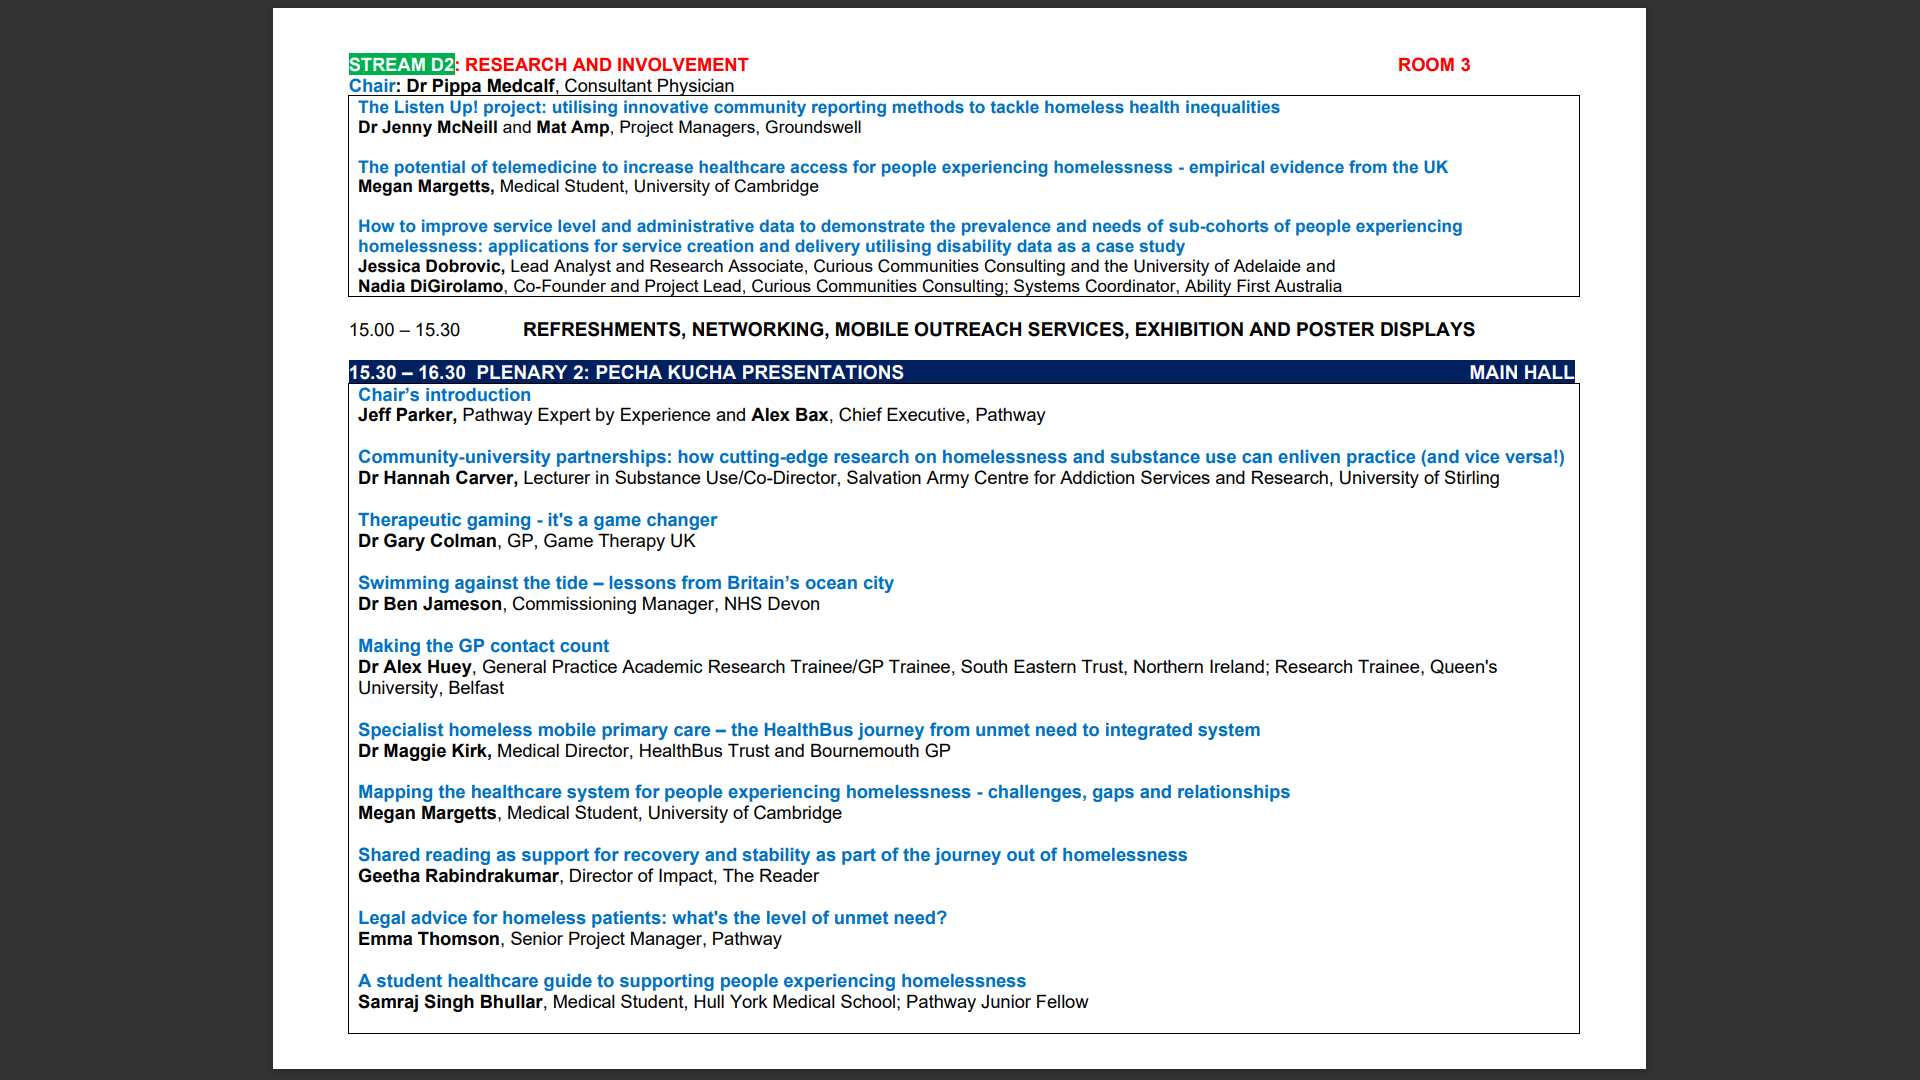Click 'Jeff Parker' speaker name

(406, 415)
